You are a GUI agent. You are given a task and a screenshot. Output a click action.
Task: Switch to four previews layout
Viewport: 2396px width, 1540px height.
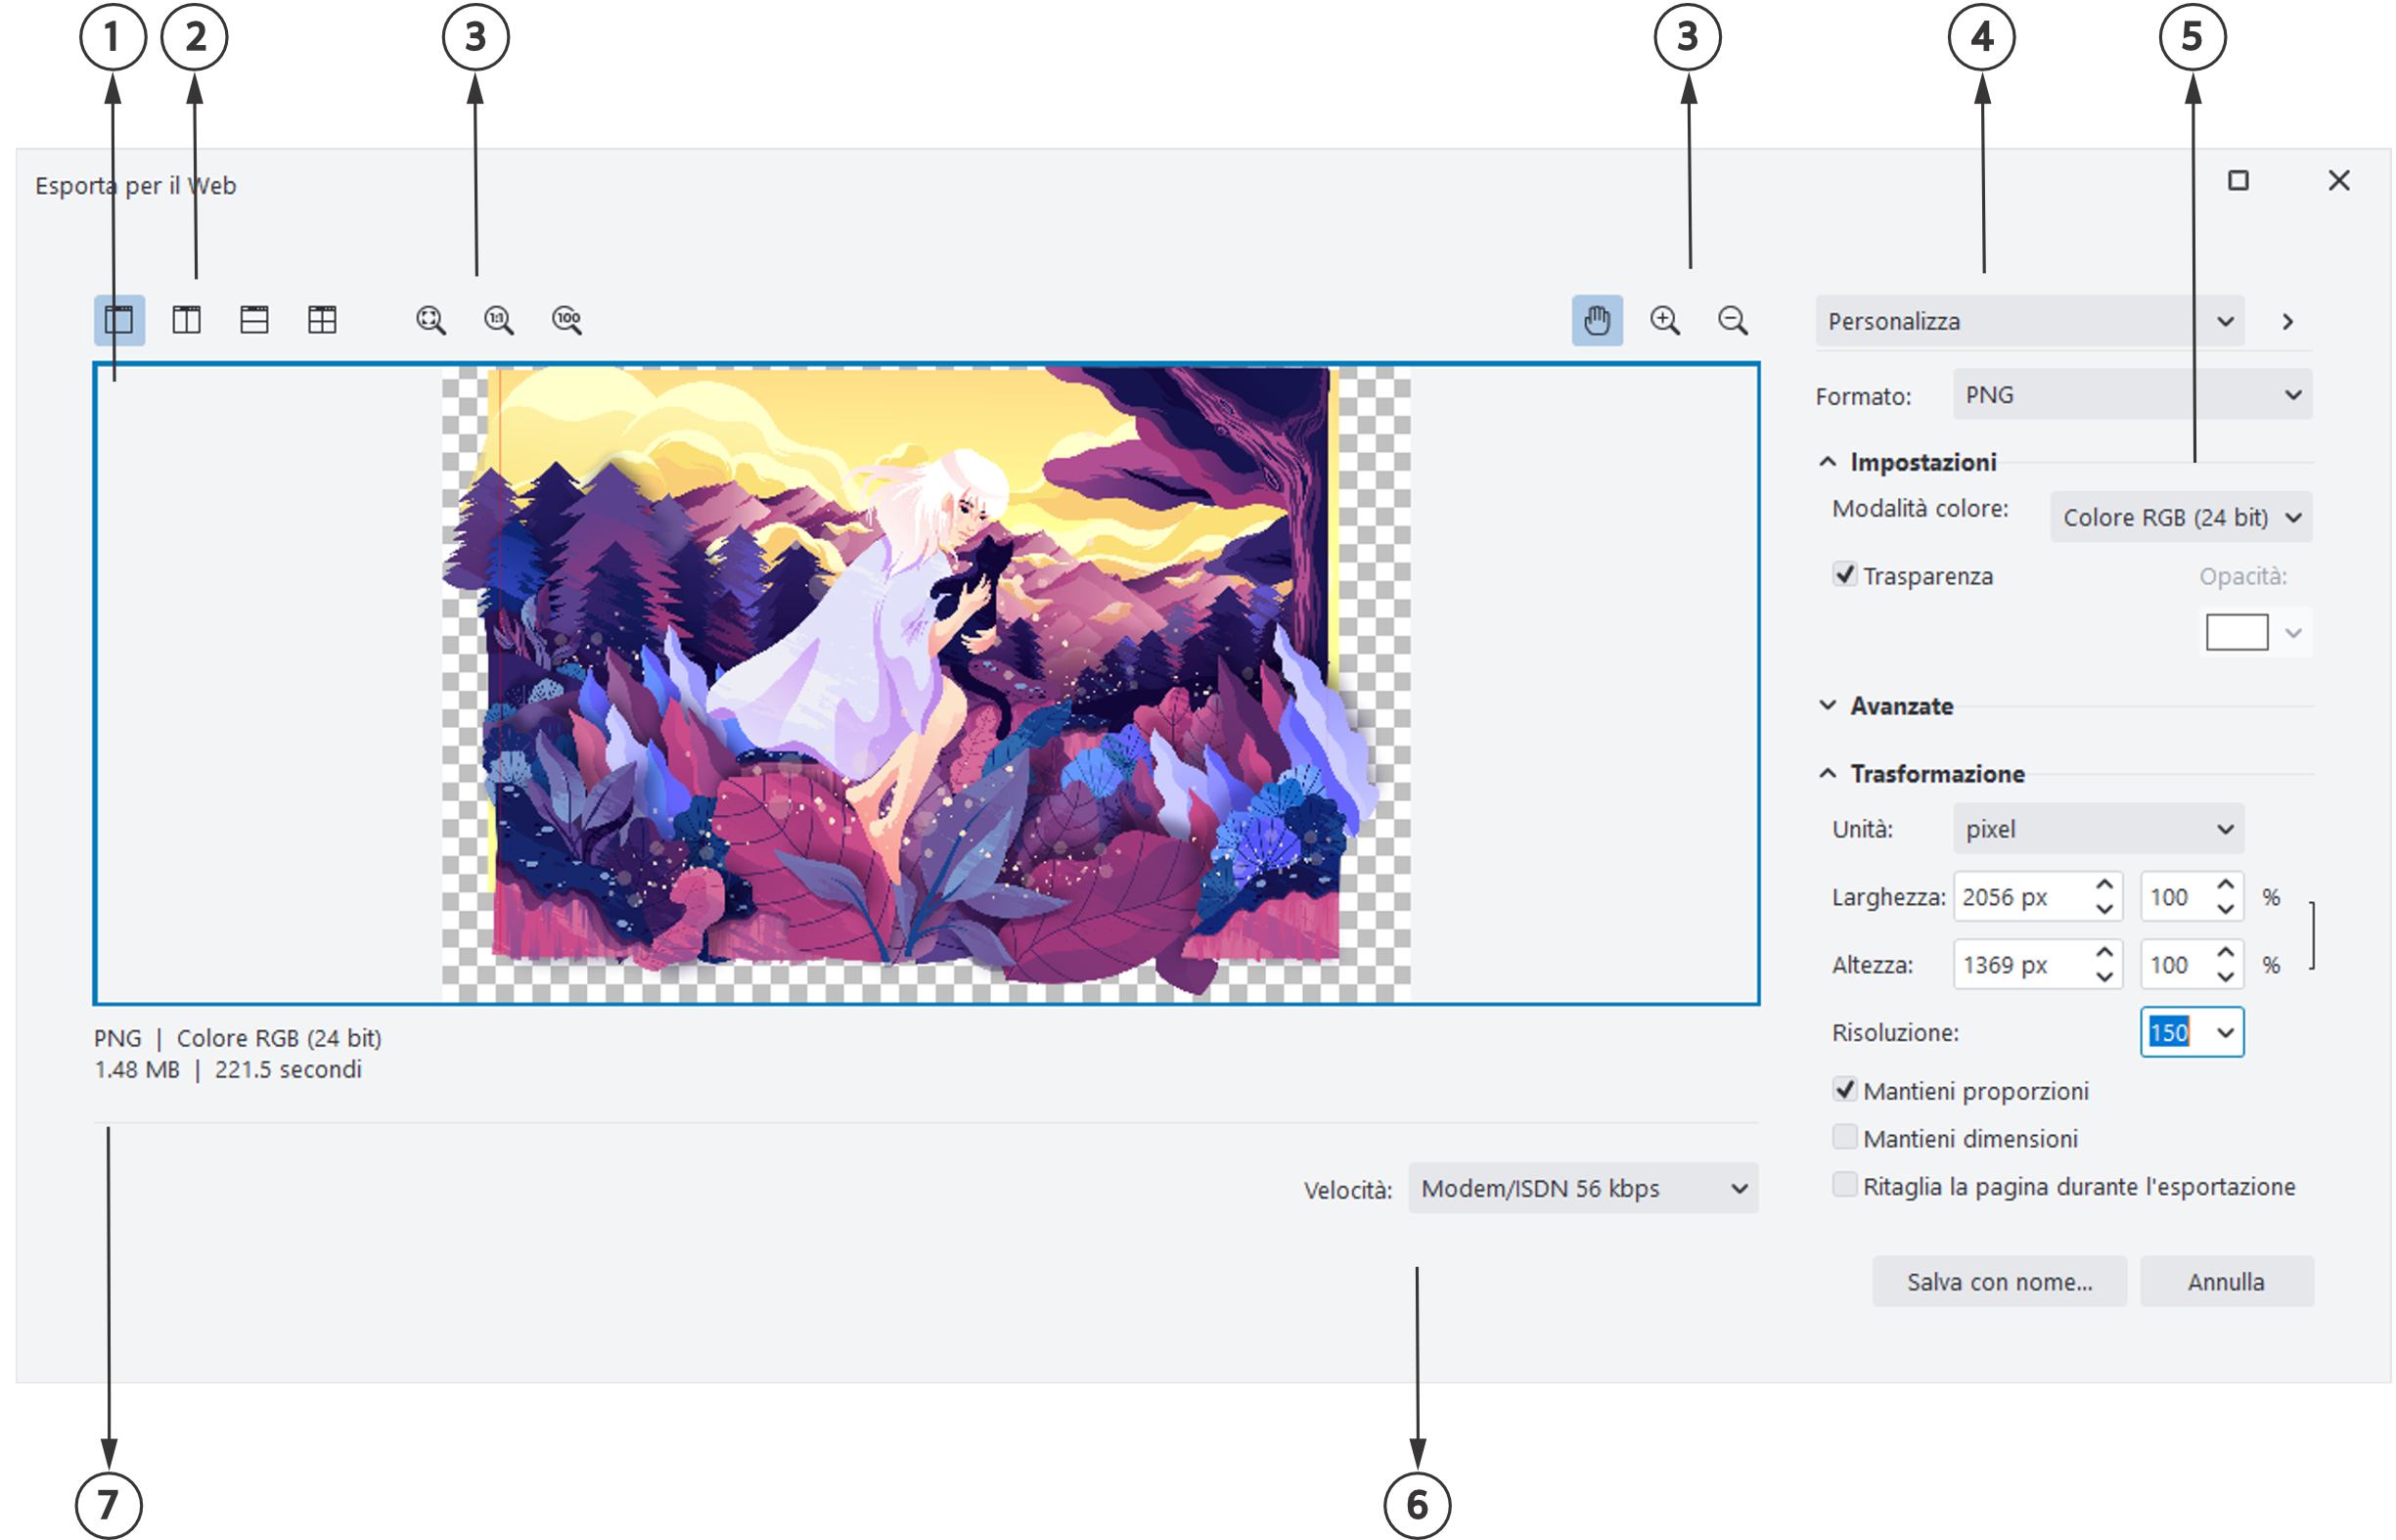[x=322, y=320]
